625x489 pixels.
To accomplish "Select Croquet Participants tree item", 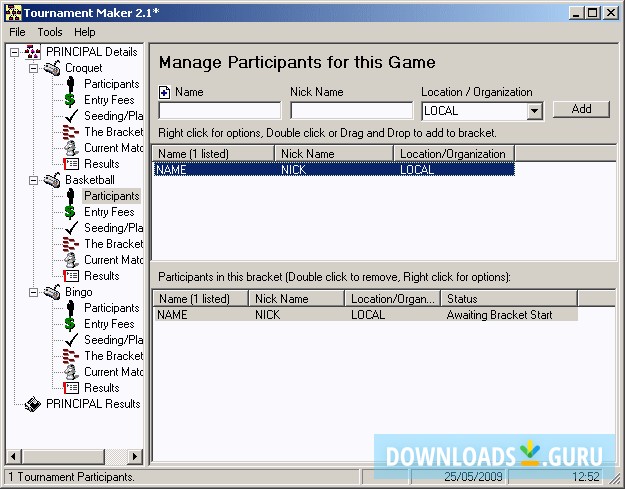I will click(x=112, y=84).
